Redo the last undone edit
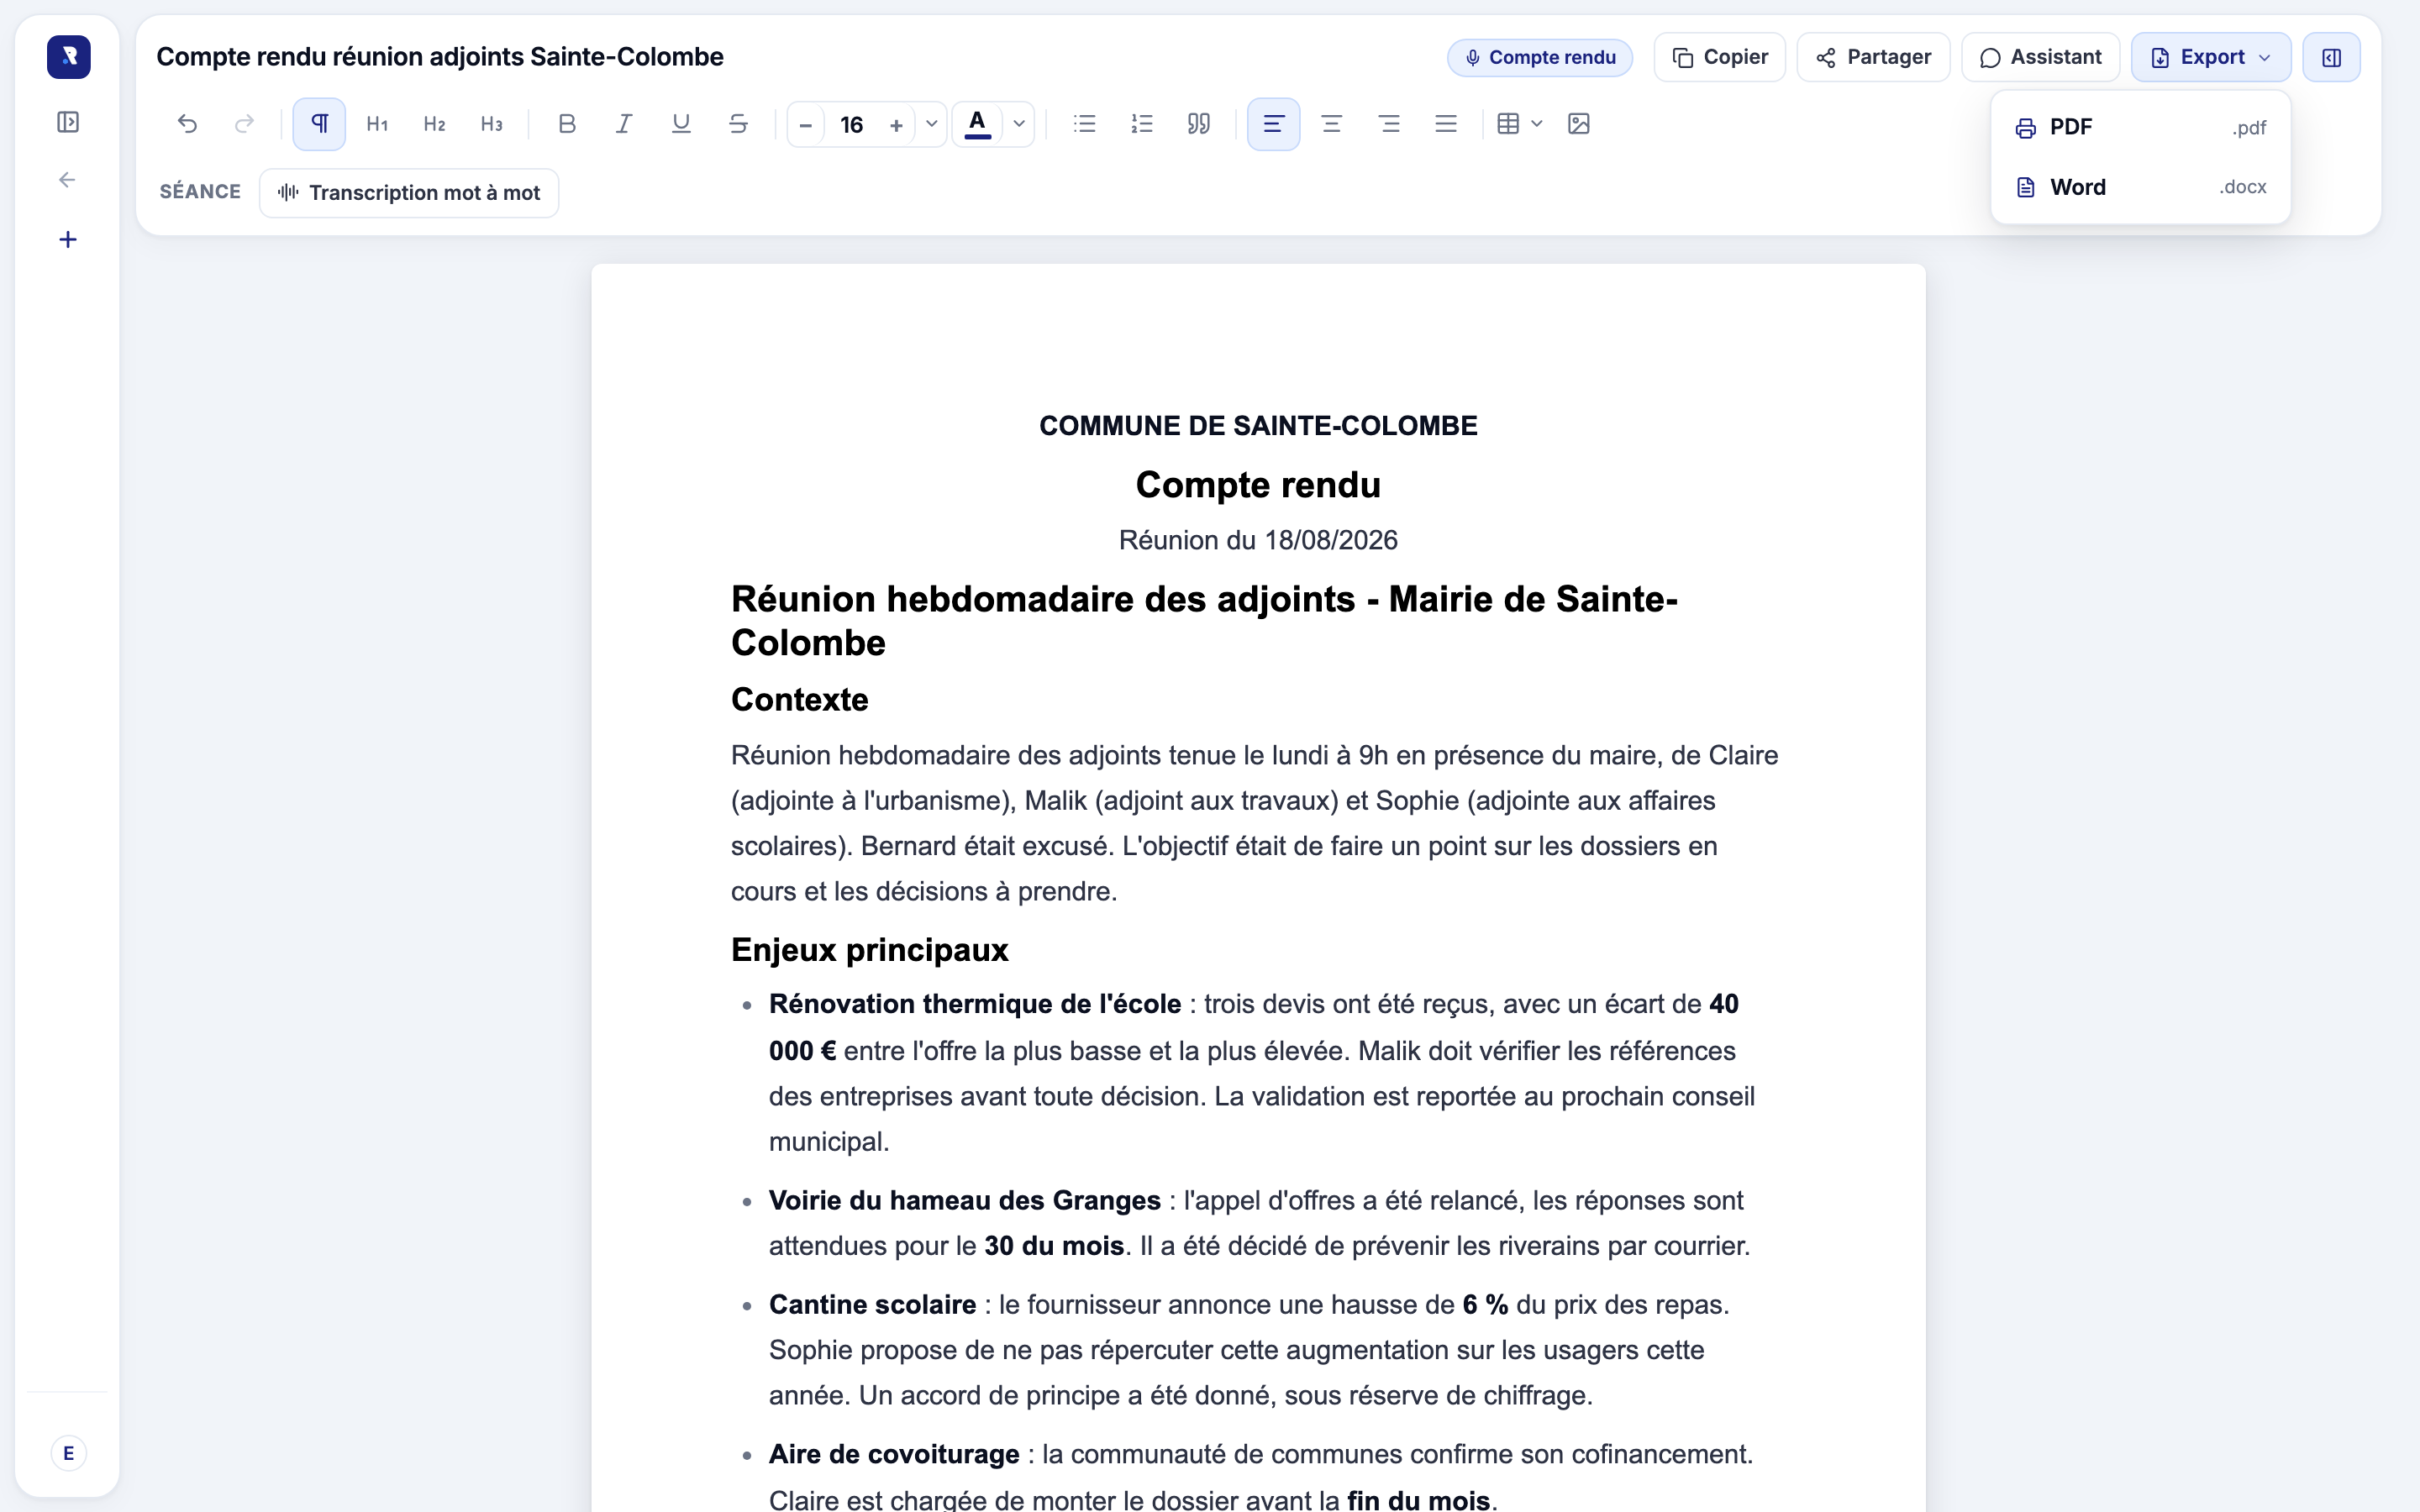The image size is (2420, 1512). 244,124
